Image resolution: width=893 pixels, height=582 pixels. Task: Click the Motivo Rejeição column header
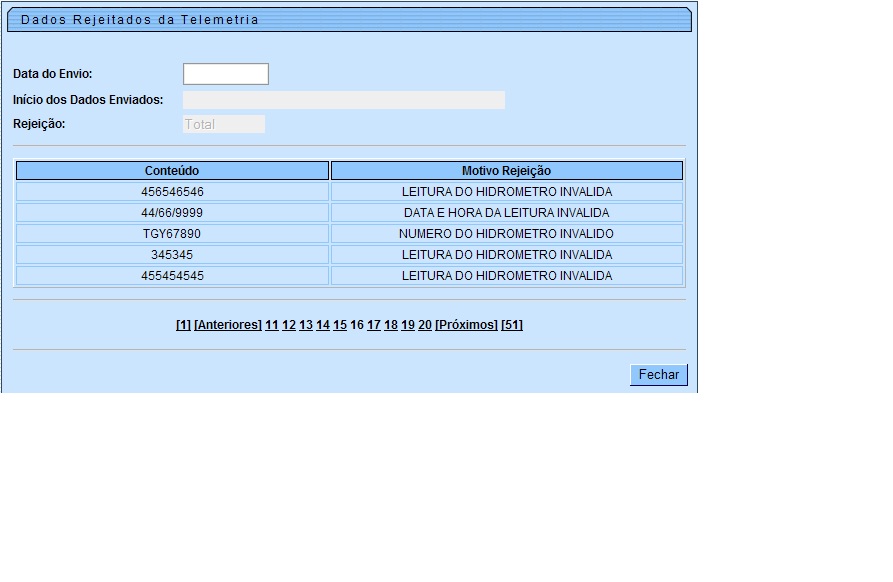click(506, 171)
